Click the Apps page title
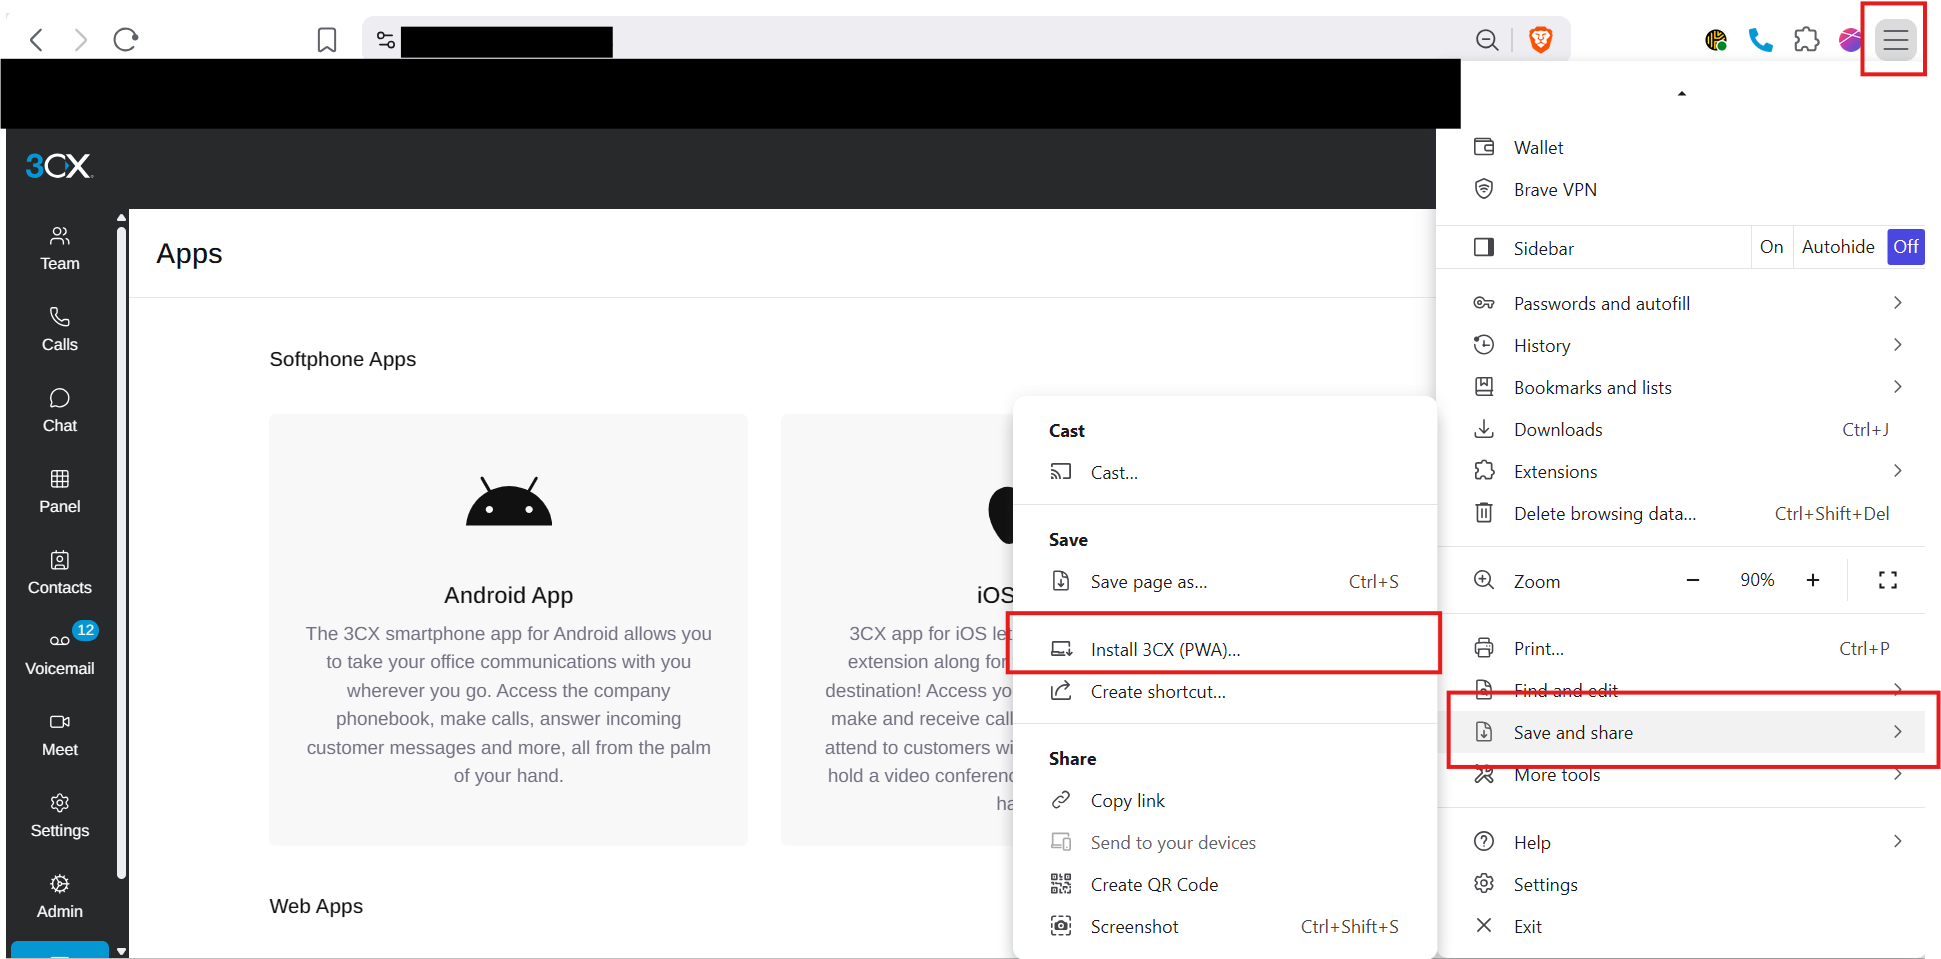 coord(189,254)
